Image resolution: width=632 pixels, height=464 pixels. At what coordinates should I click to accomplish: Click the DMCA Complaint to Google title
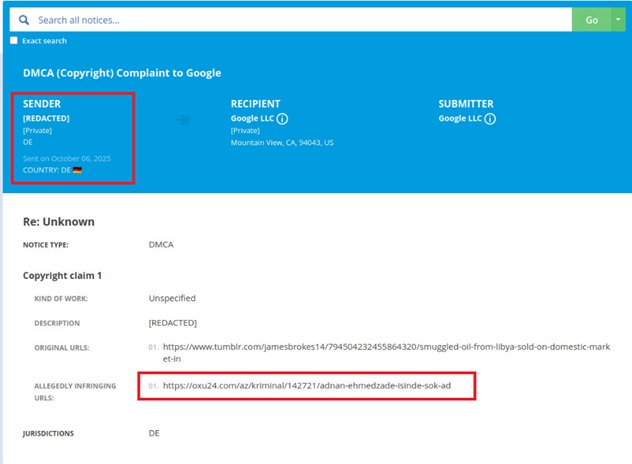pyautogui.click(x=122, y=73)
